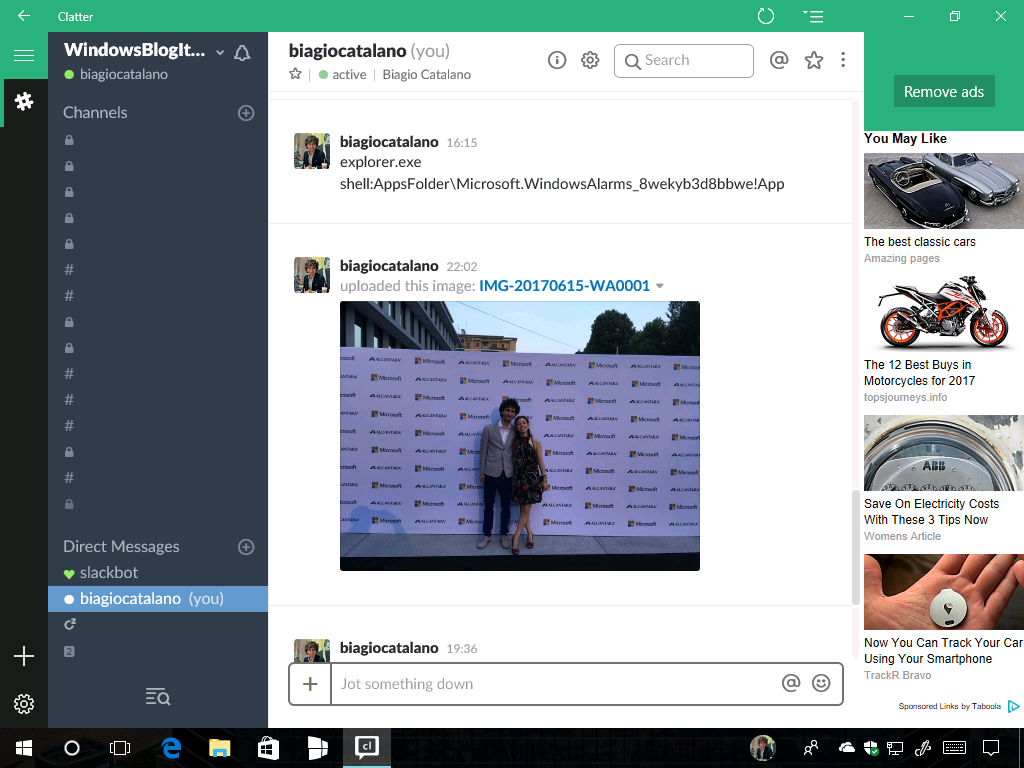Launch Microsoft Edge from the taskbar
The image size is (1024, 768).
171,748
